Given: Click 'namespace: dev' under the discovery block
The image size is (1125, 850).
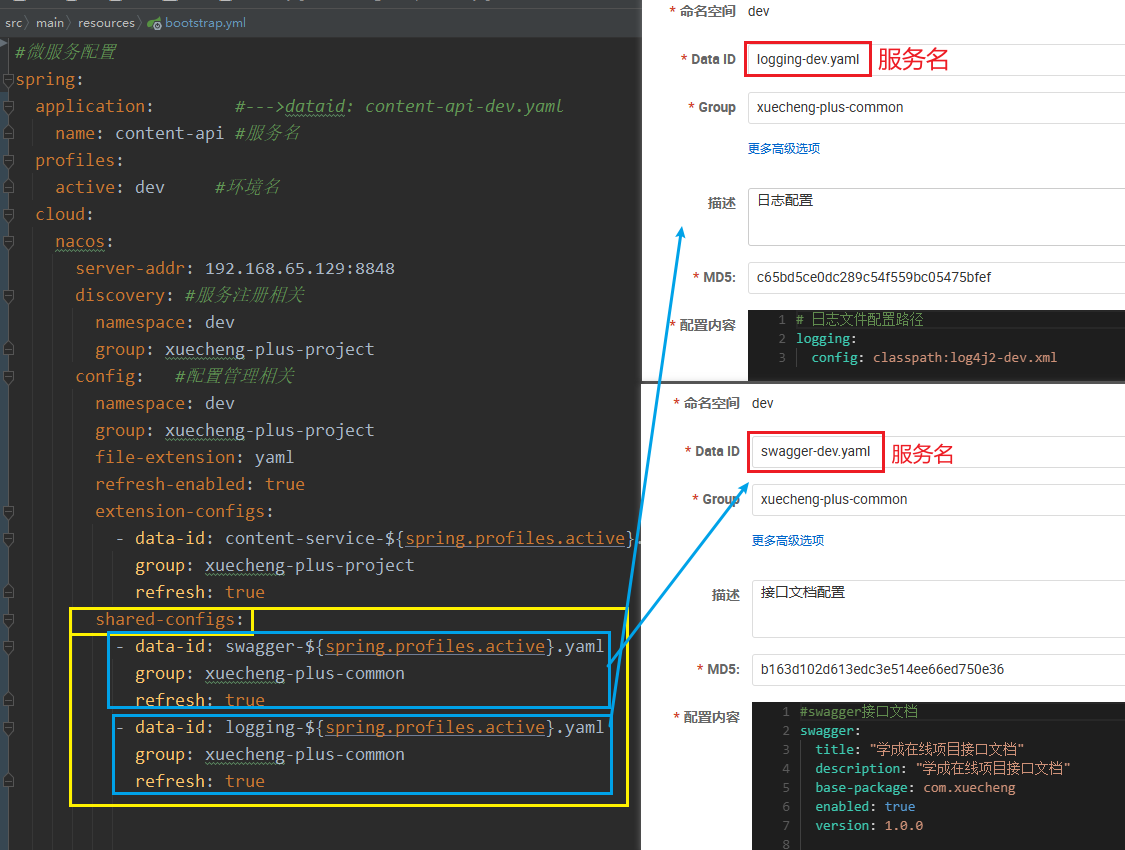Looking at the screenshot, I should pos(165,323).
